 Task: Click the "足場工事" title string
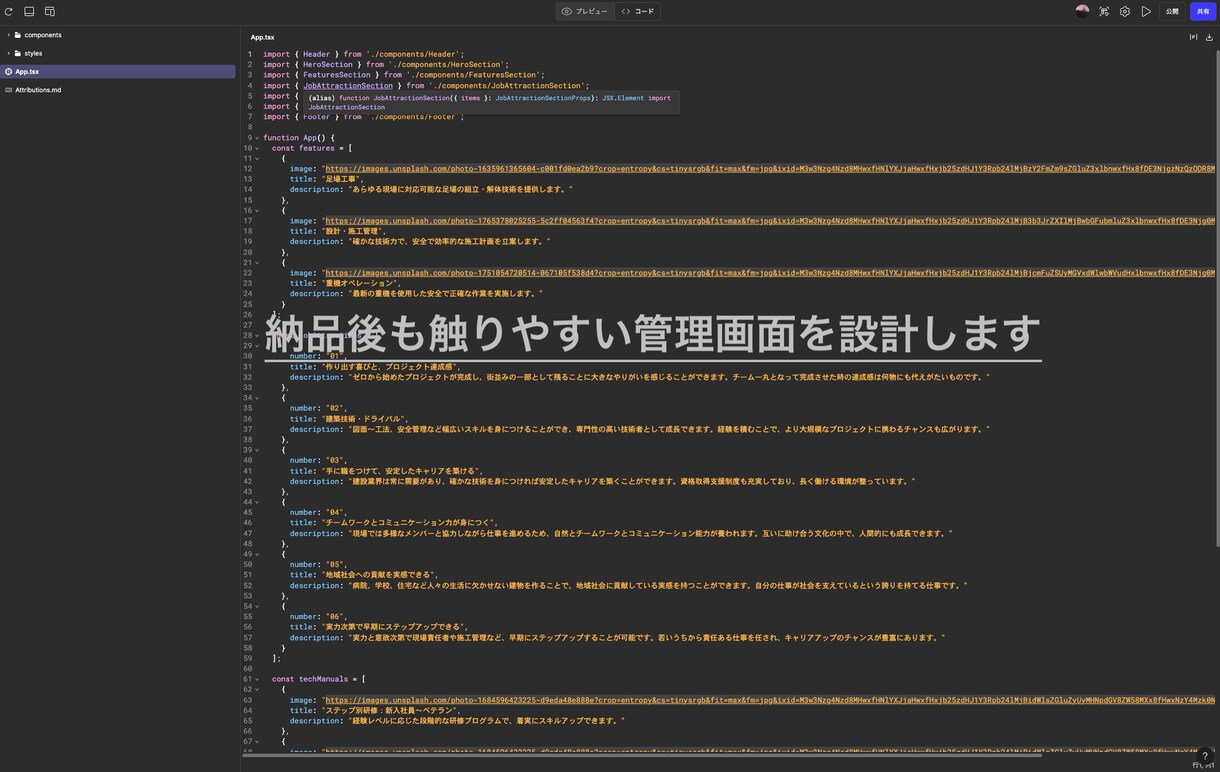pyautogui.click(x=343, y=179)
